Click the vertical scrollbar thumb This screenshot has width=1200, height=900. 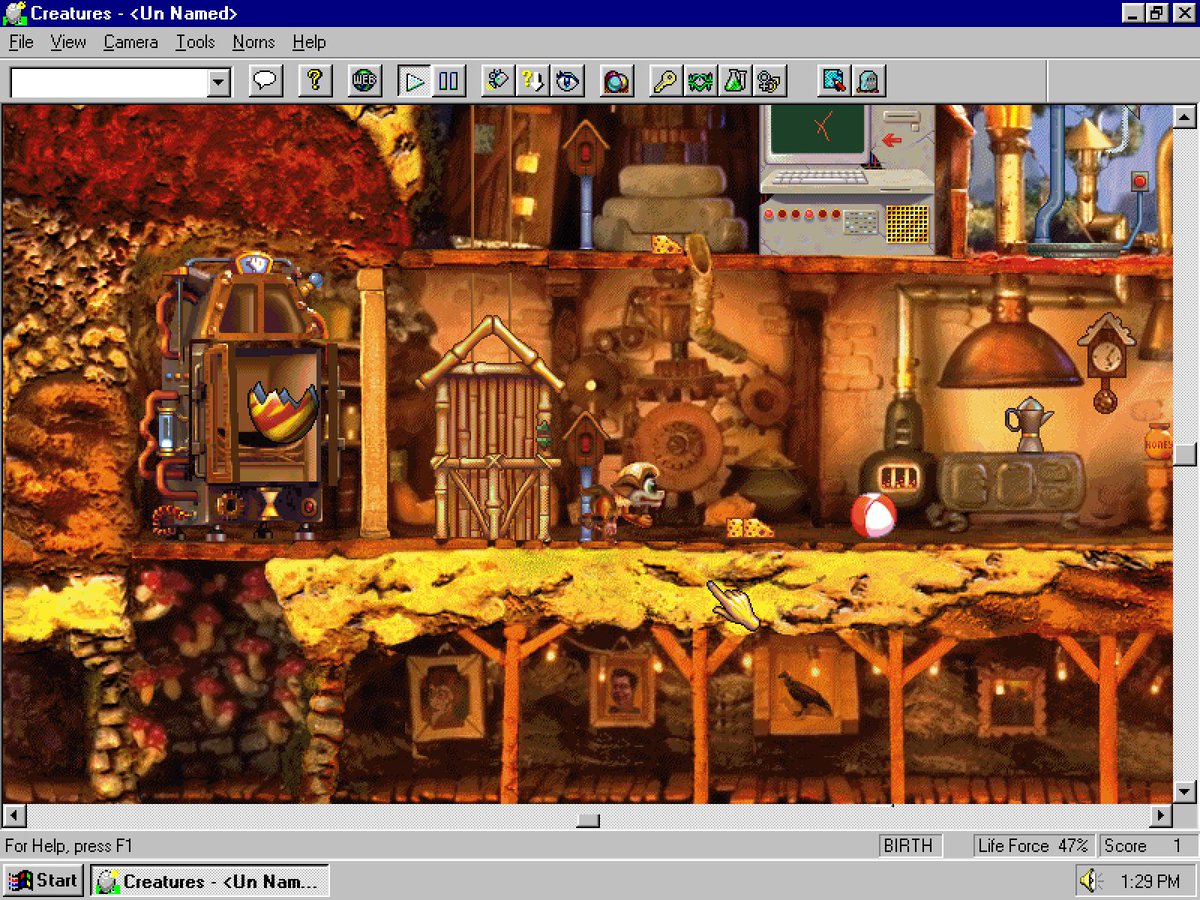point(1186,453)
